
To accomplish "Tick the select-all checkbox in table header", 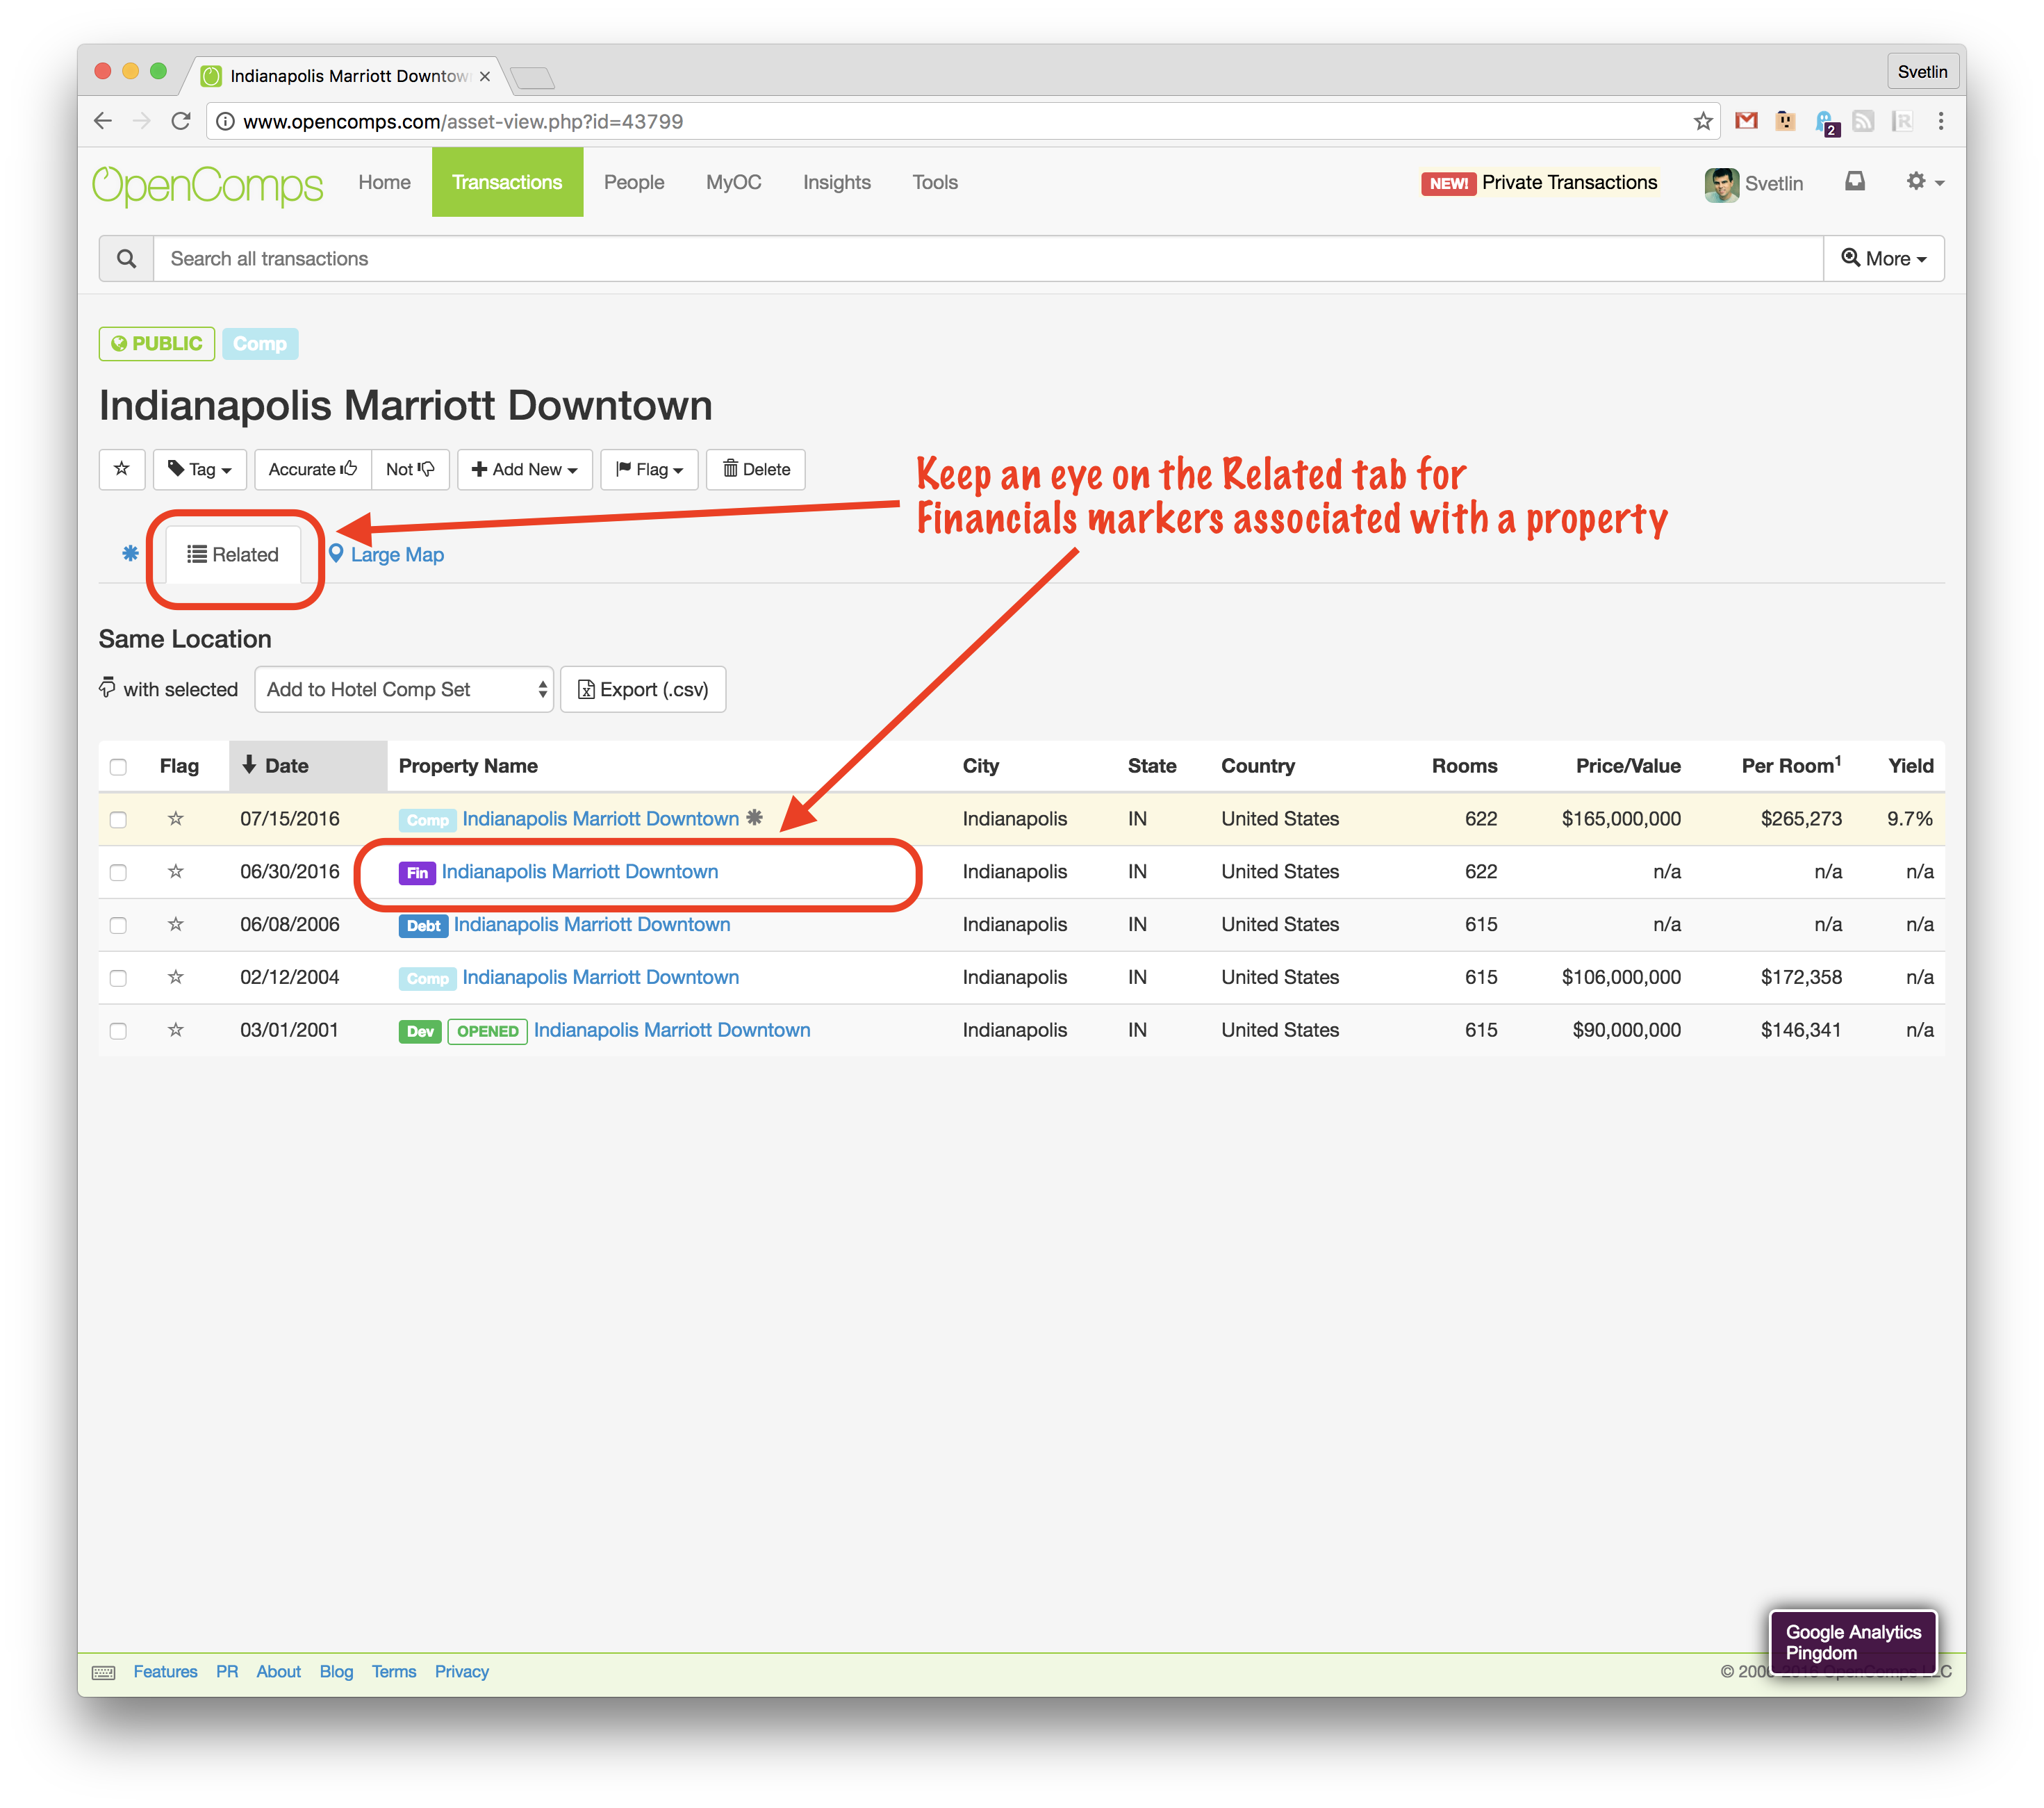I will tap(118, 767).
